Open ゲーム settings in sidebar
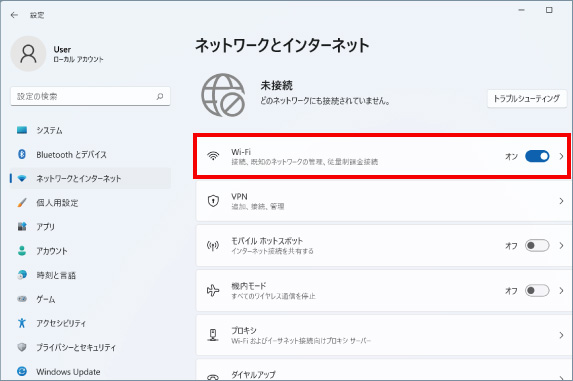 (x=91, y=299)
